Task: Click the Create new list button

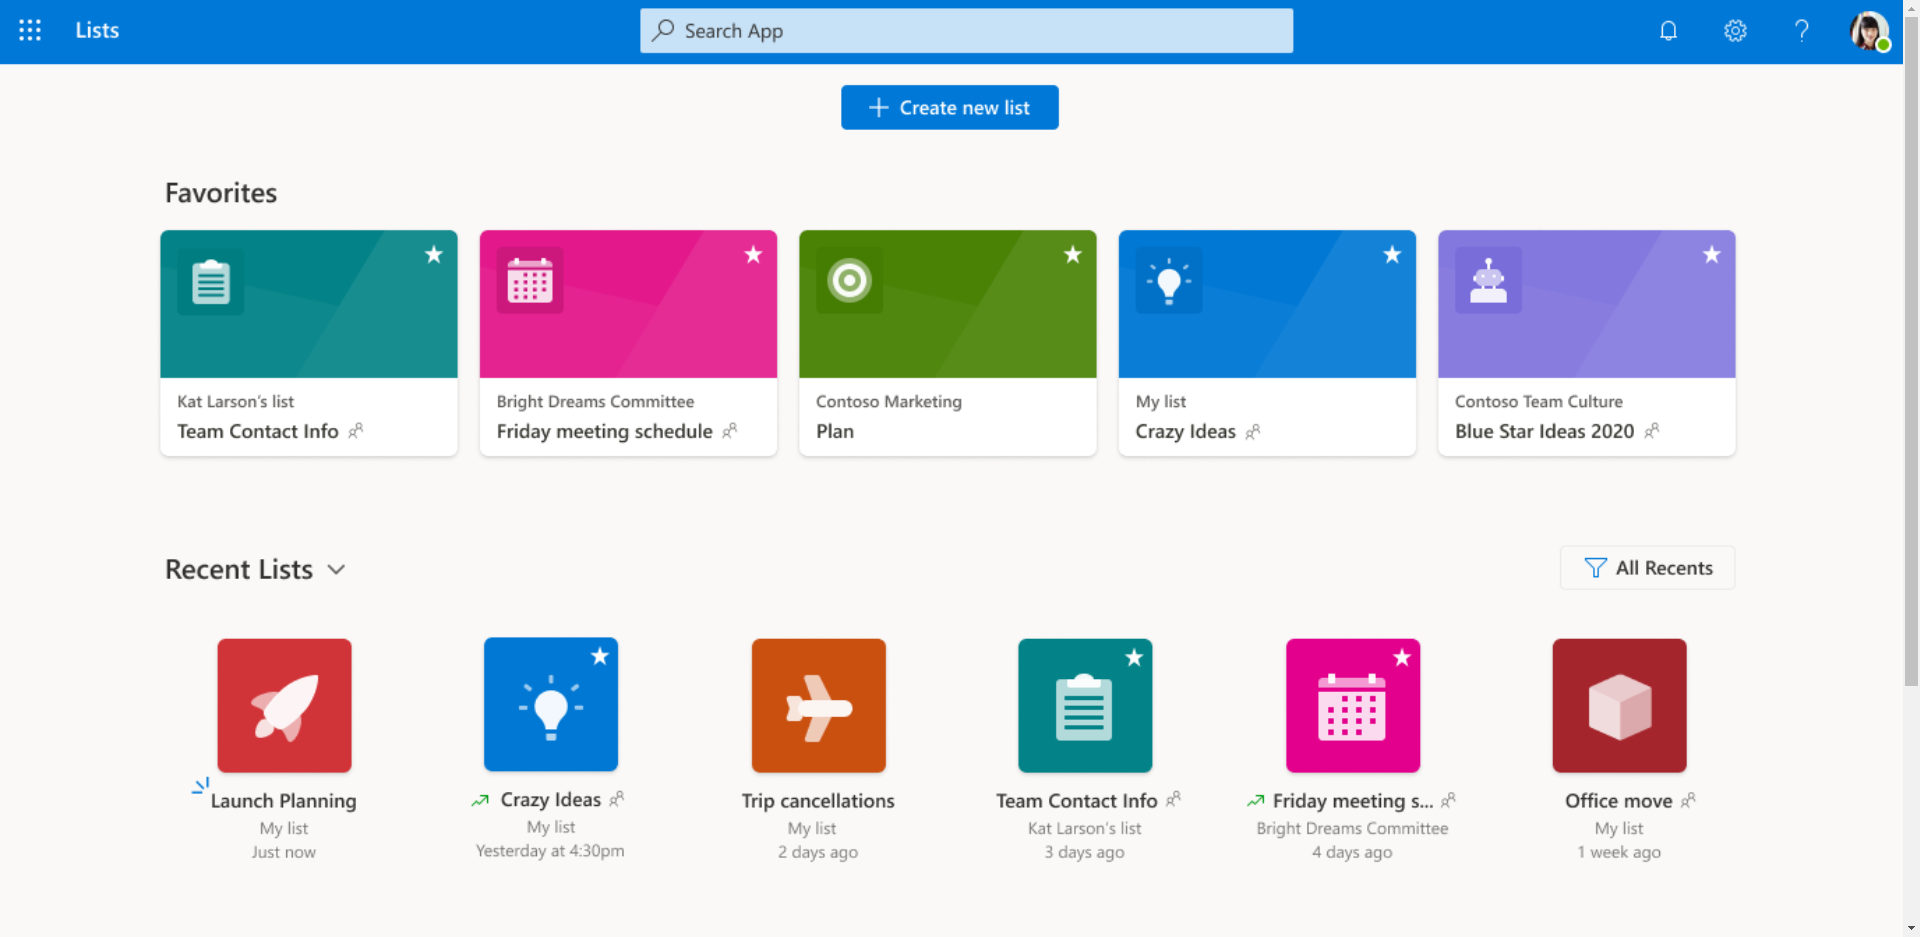Action: tap(949, 107)
